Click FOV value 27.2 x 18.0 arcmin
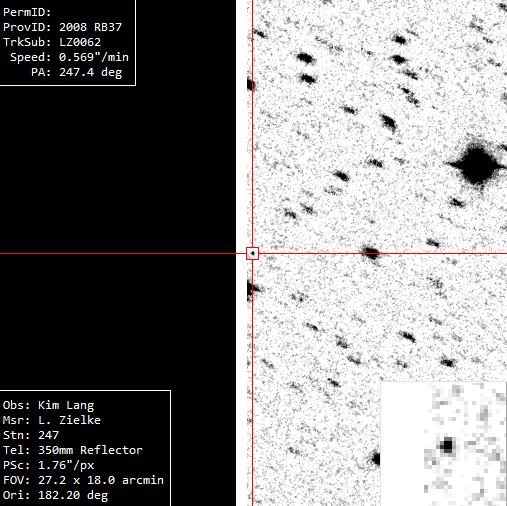Viewport: 507px width, 506px height. click(101, 480)
